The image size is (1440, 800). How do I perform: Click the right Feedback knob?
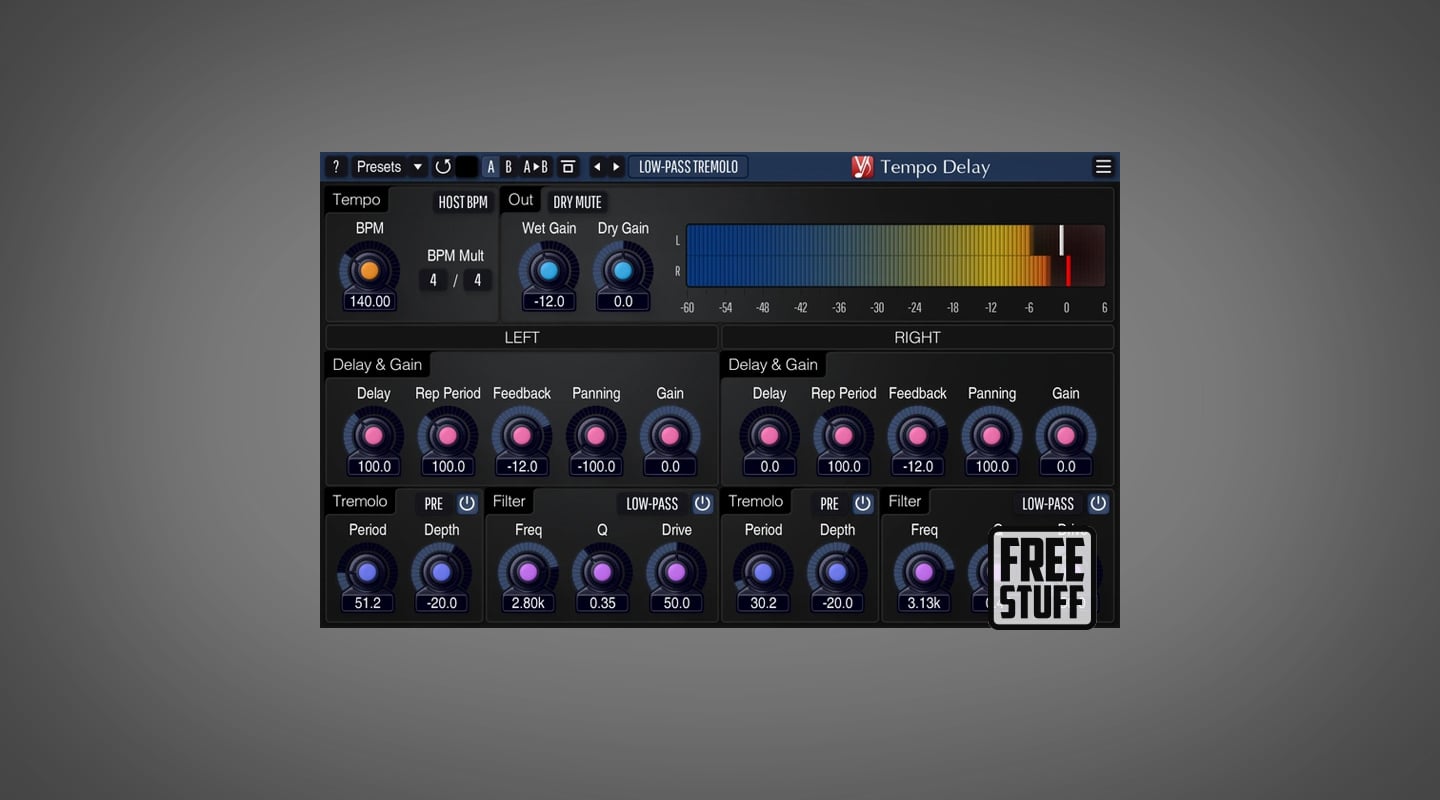(x=917, y=436)
